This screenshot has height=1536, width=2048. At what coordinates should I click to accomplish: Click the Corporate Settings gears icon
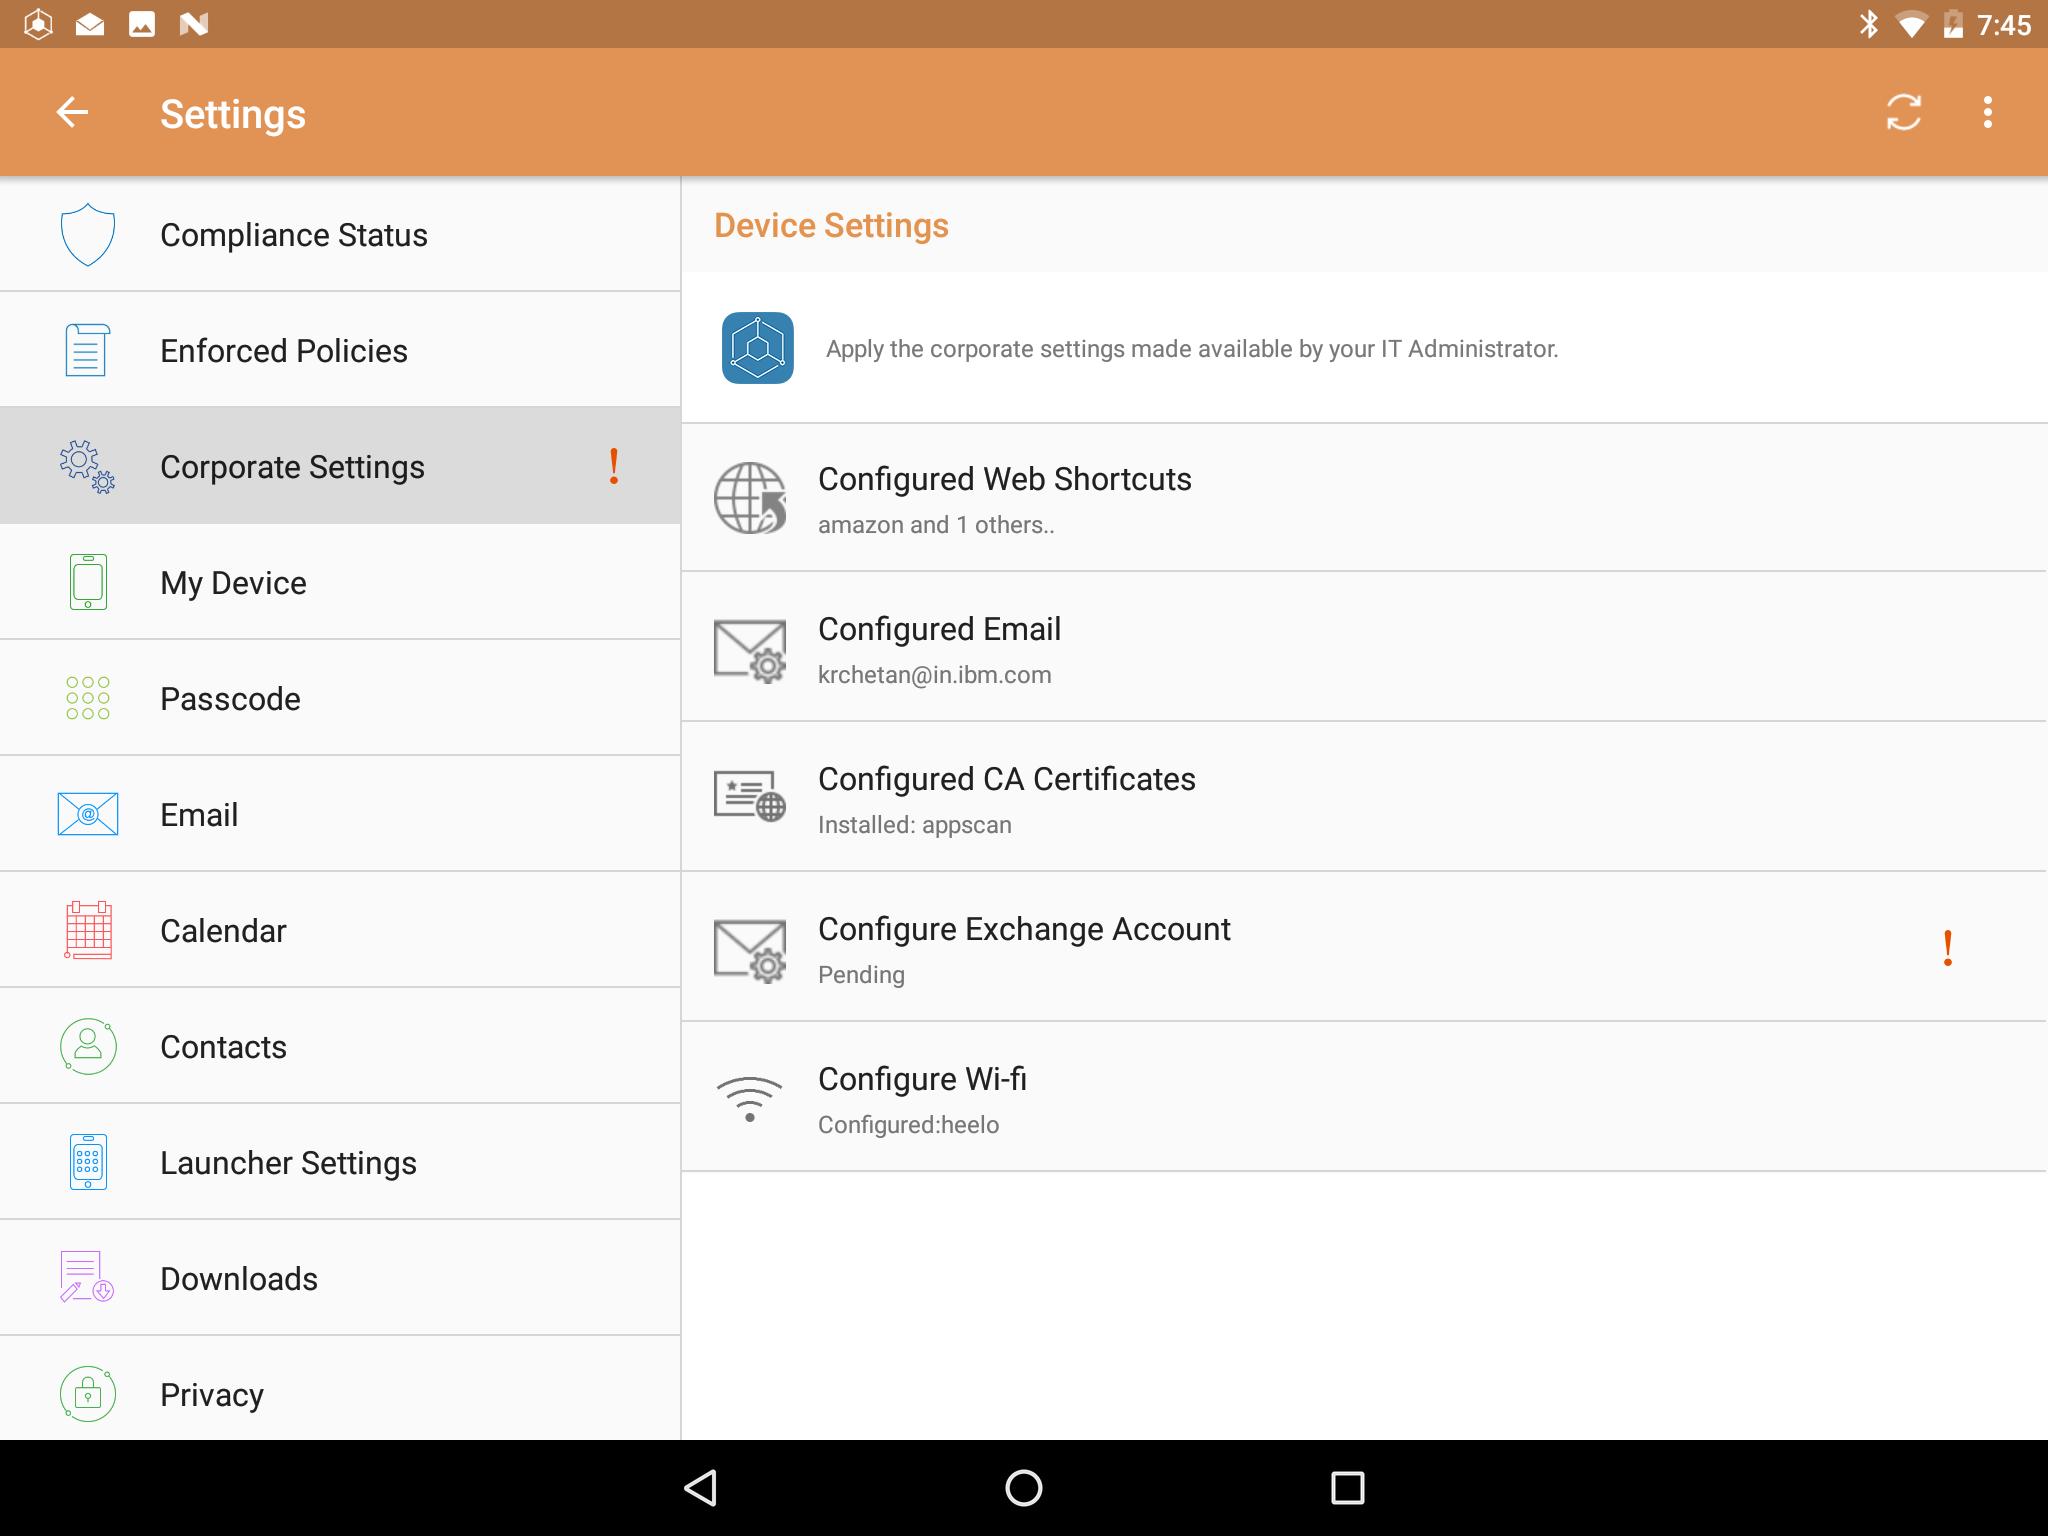[87, 466]
